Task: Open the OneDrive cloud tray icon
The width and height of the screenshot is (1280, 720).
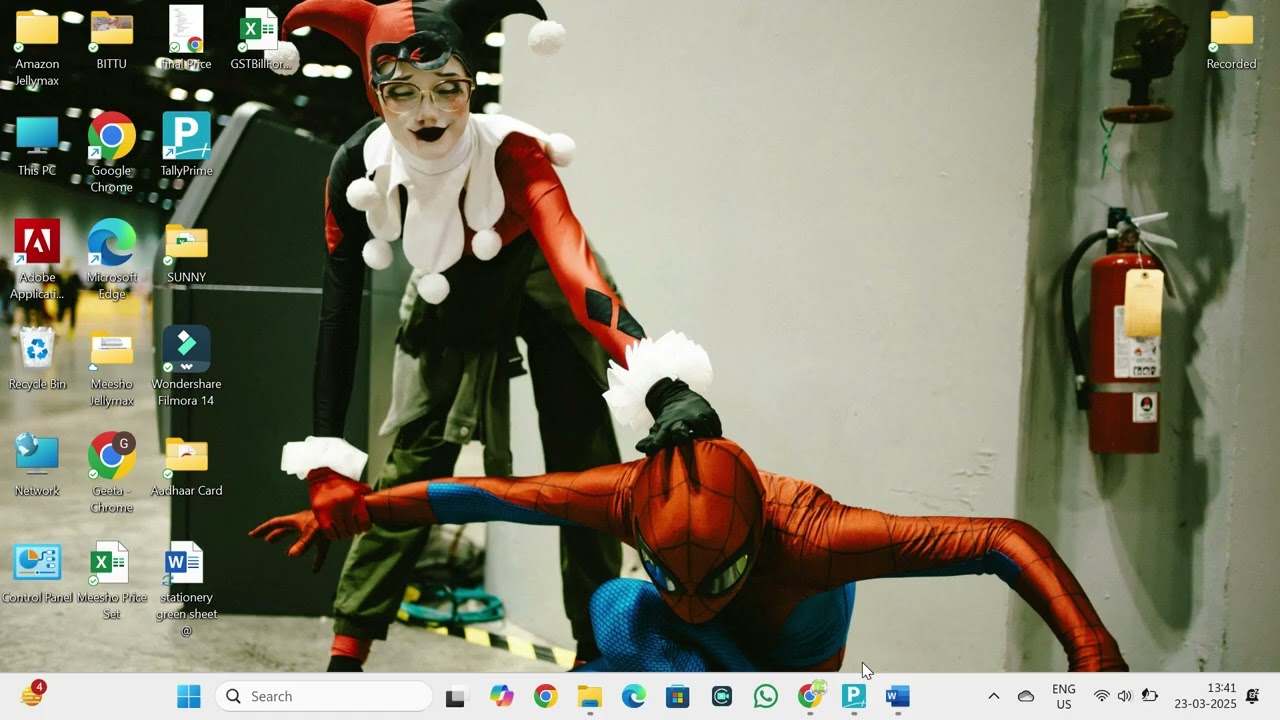Action: [x=1026, y=696]
